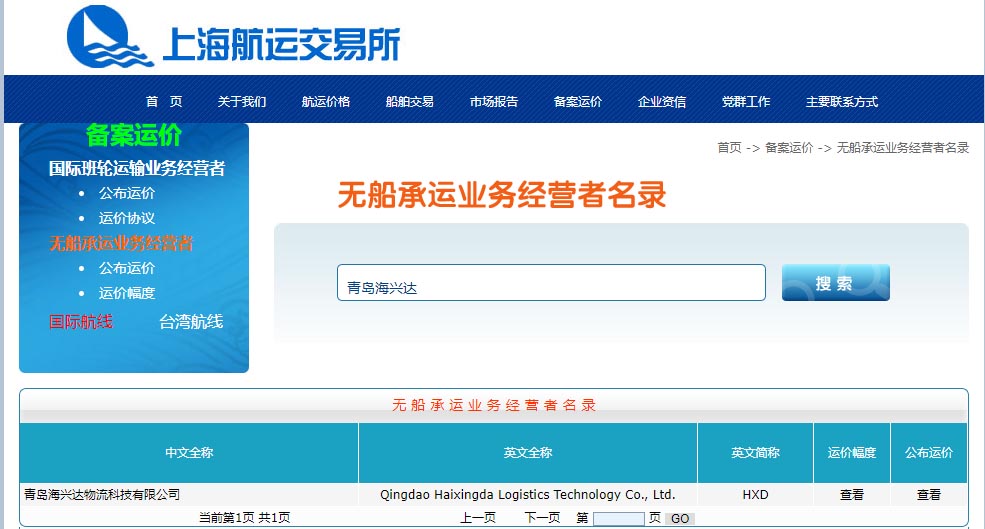Open the 首页 navigation menu item
Screen dimensions: 985x529
[164, 102]
